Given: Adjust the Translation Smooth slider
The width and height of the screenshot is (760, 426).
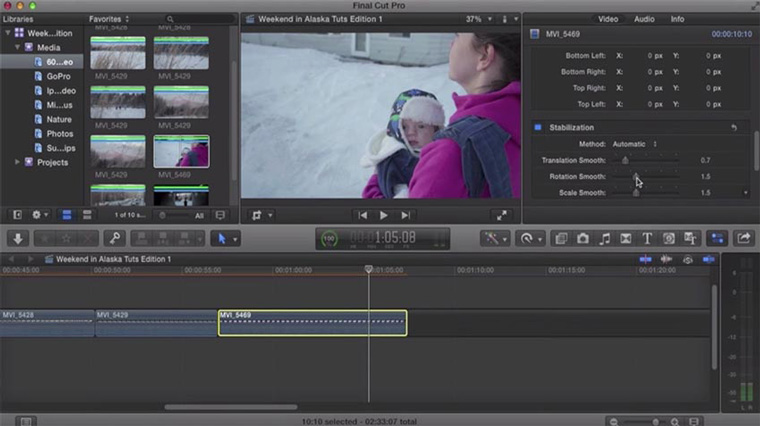Looking at the screenshot, I should pos(625,160).
